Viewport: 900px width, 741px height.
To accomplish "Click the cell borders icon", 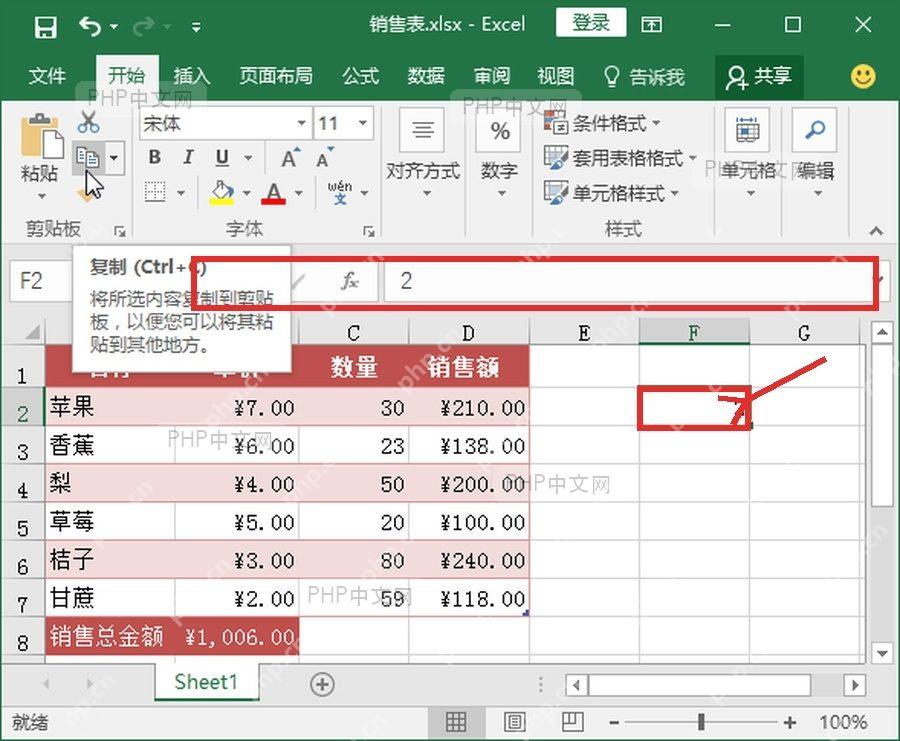I will [155, 192].
